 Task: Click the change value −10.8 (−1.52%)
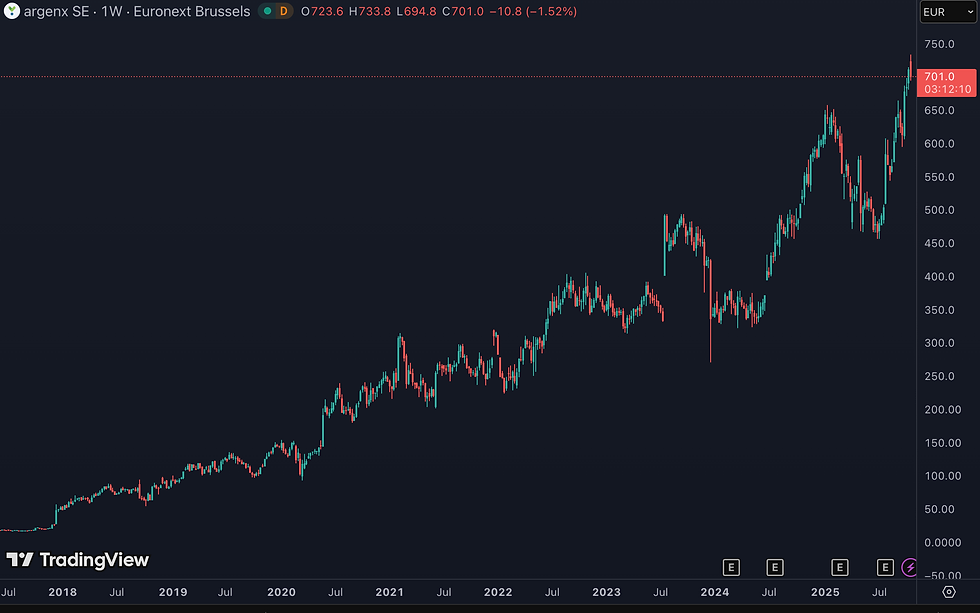[x=533, y=11]
